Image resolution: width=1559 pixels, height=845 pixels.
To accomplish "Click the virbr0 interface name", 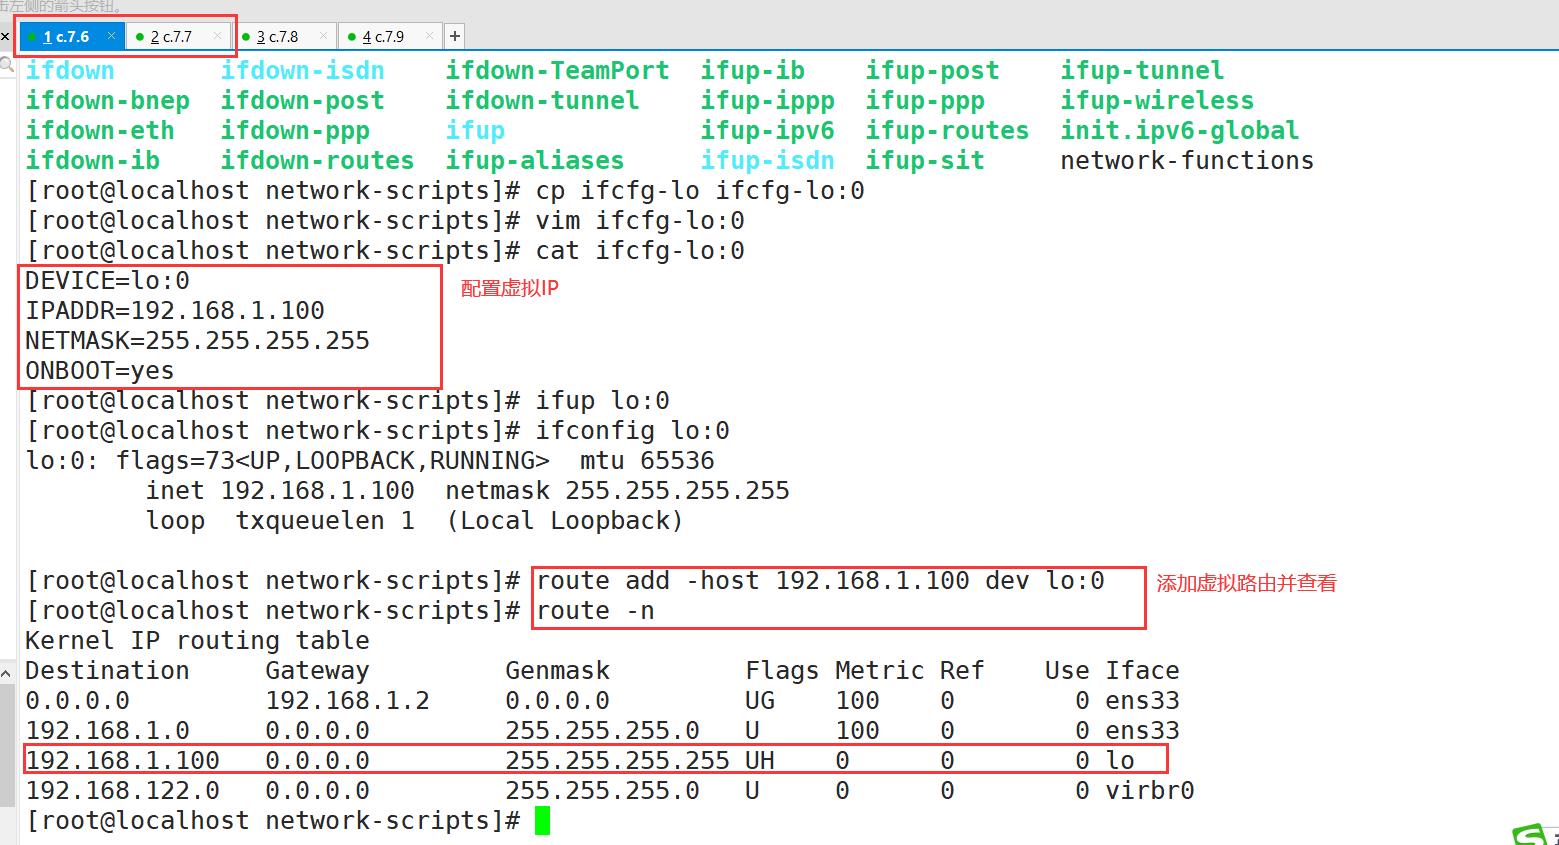I will point(1150,791).
